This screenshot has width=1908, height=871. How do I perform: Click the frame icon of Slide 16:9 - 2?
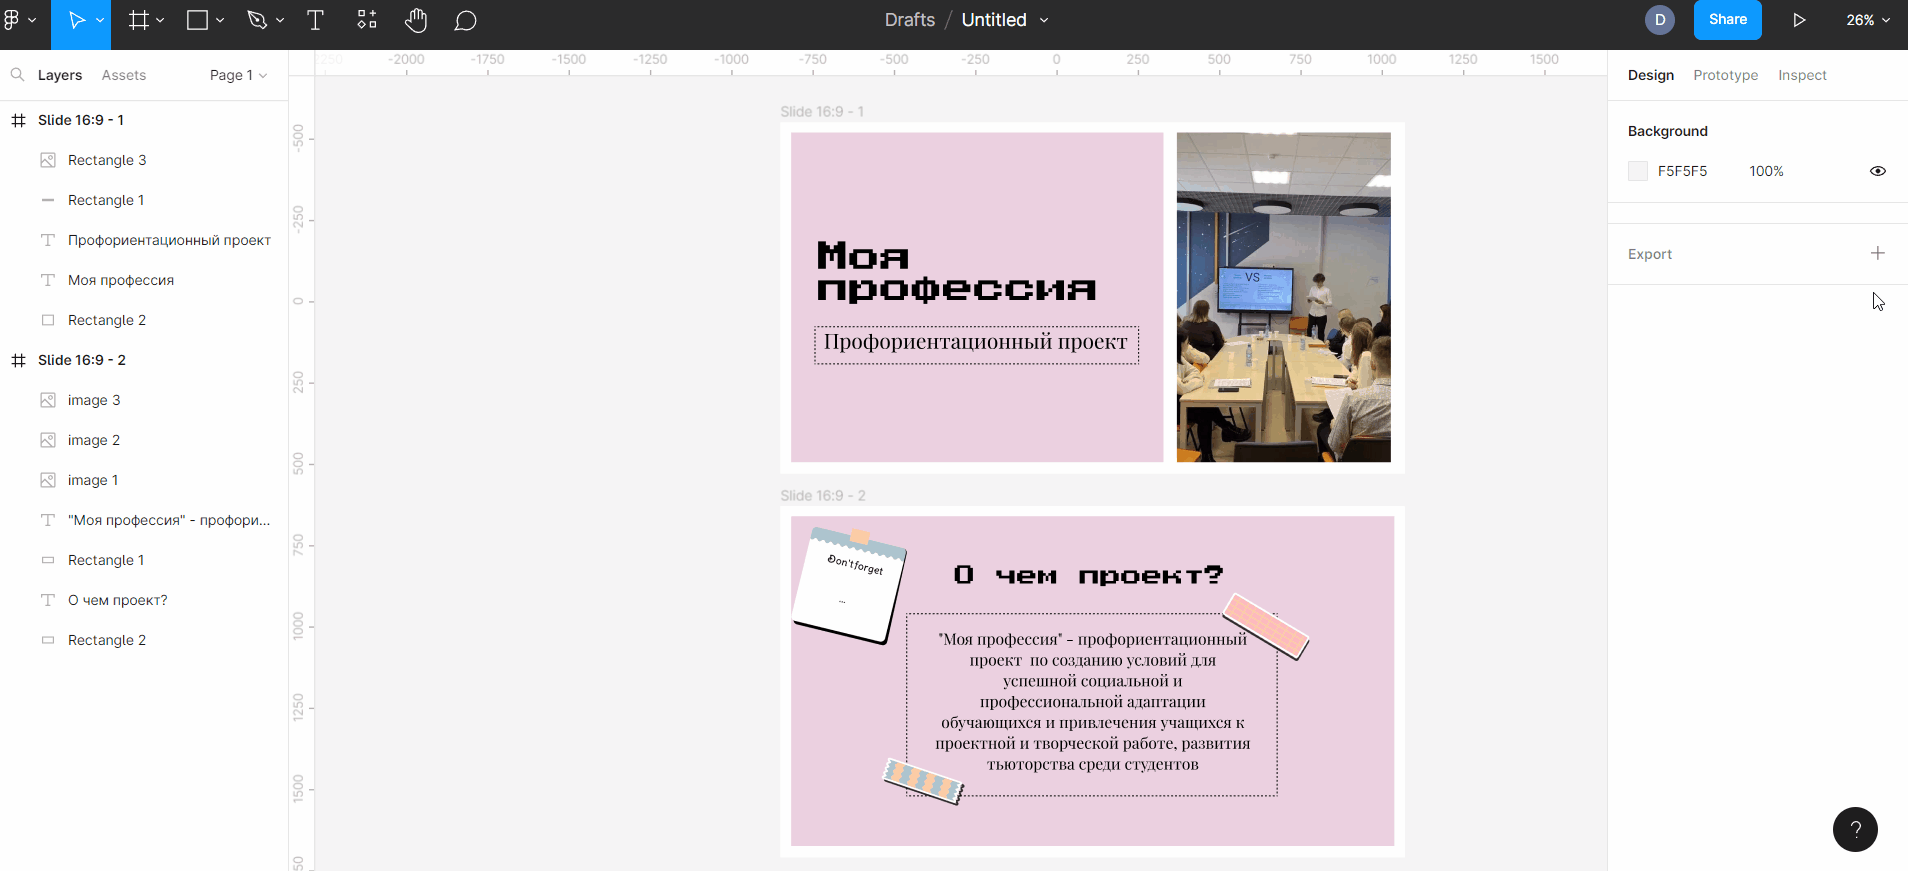point(18,360)
